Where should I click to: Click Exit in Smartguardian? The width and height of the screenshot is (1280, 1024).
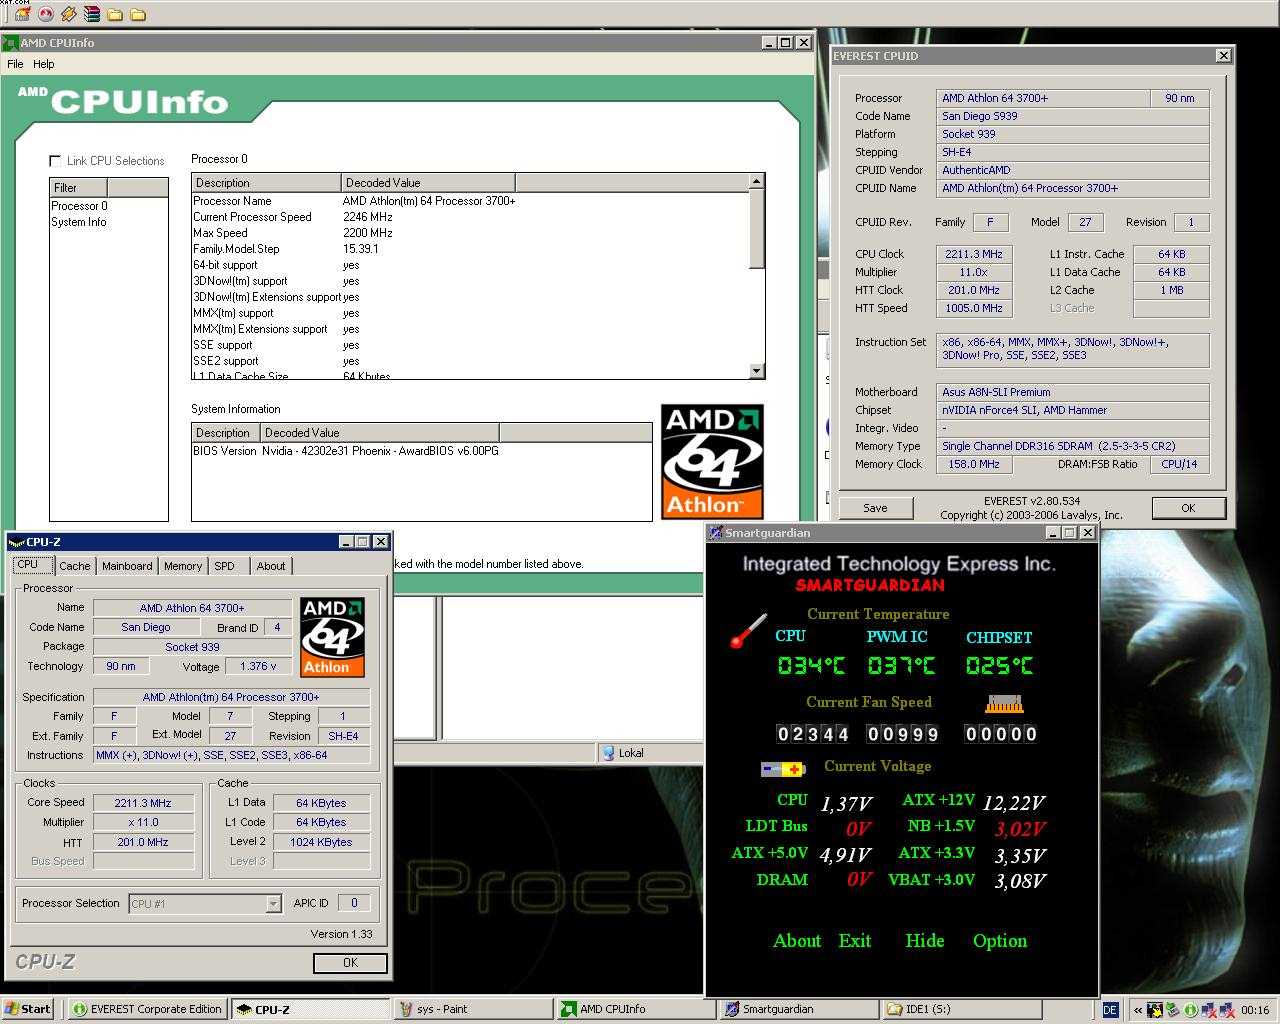click(x=855, y=941)
